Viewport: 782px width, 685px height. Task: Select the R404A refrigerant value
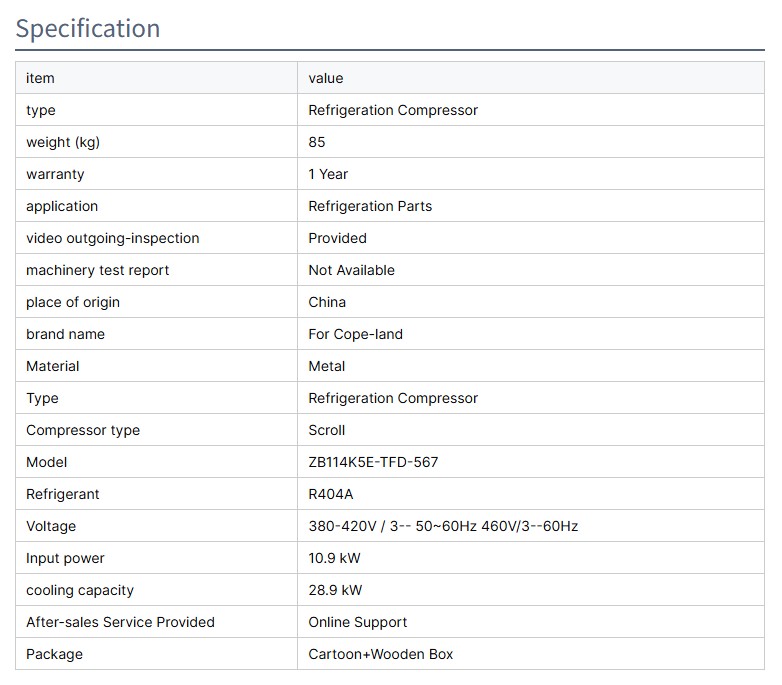(x=330, y=494)
